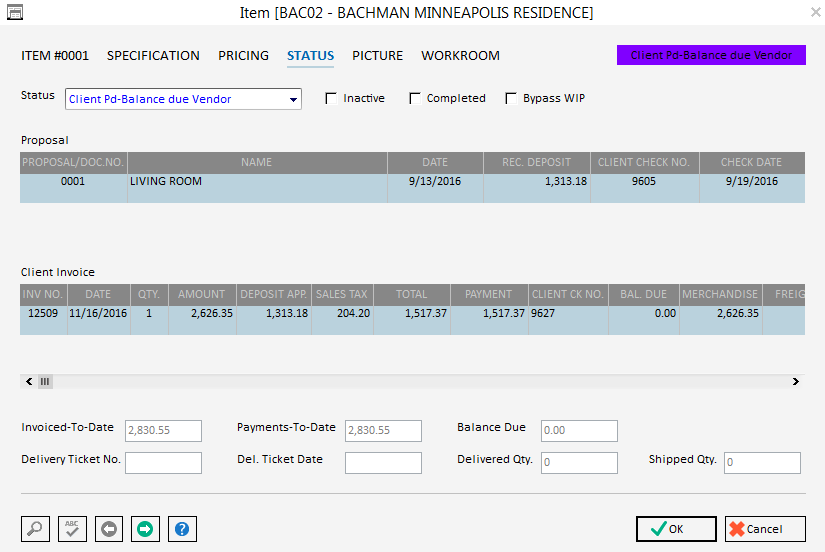
Task: Click the Cancel button
Action: click(766, 529)
